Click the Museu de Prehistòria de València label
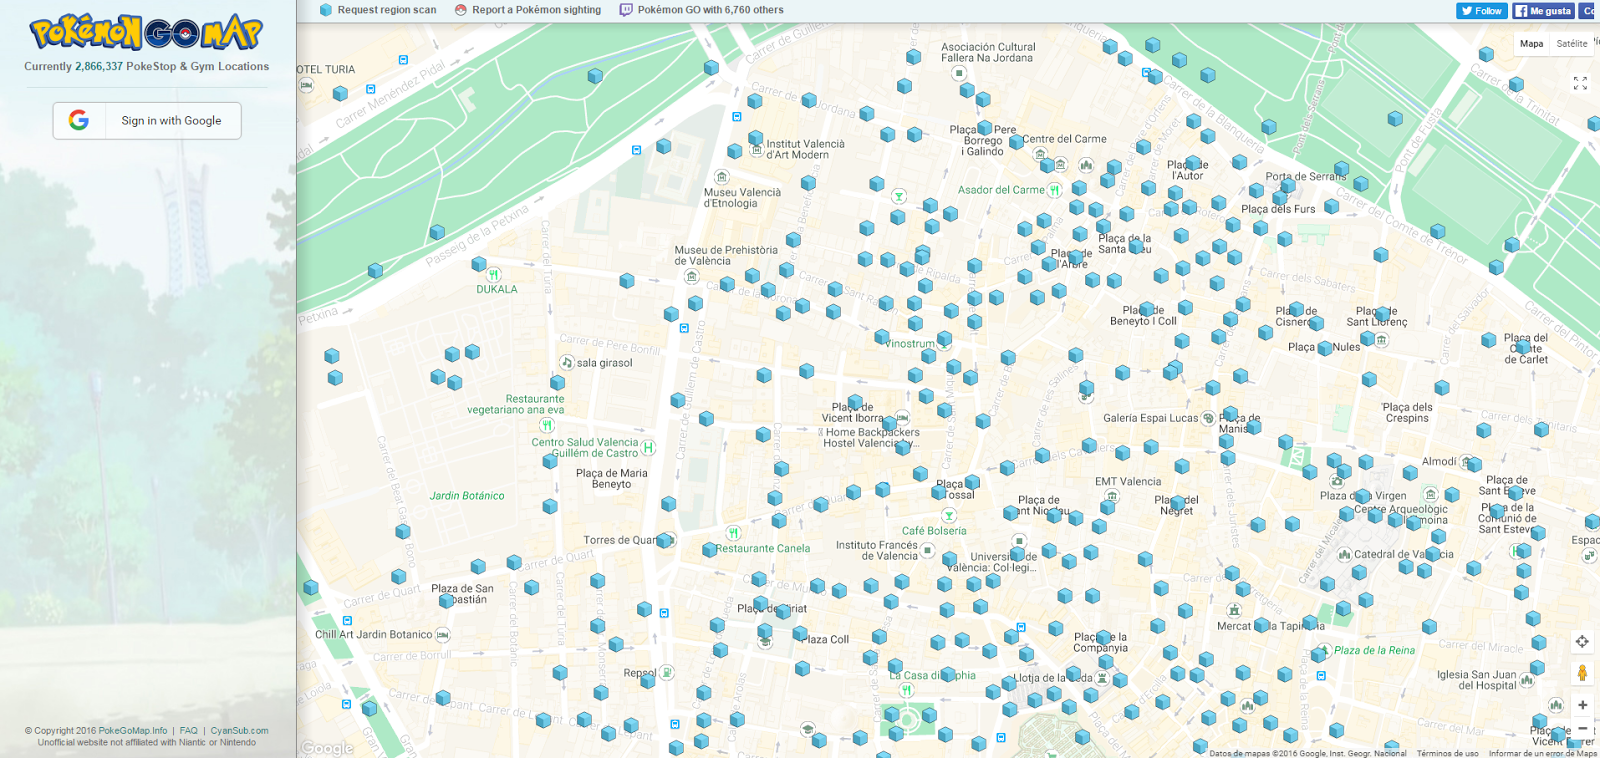1600x758 pixels. point(726,256)
